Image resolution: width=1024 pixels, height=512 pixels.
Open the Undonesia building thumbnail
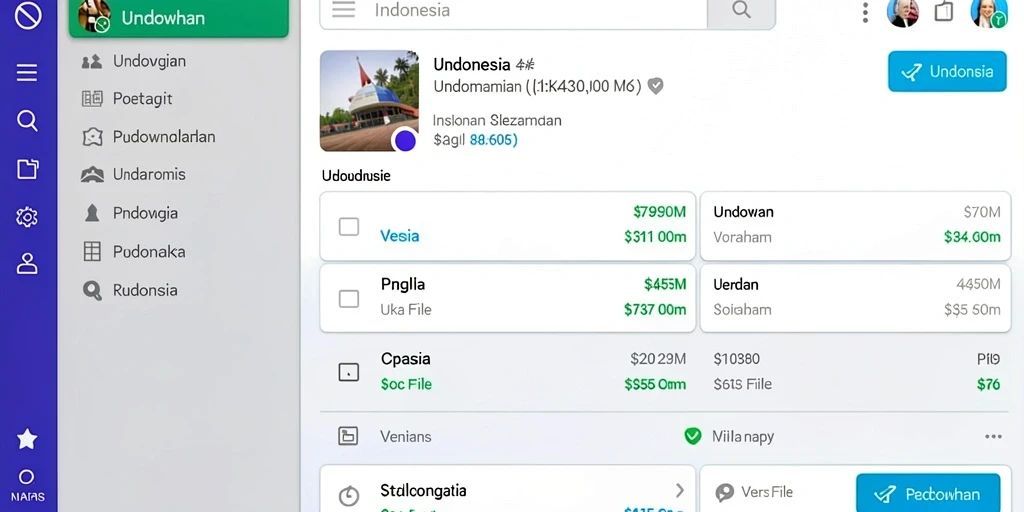click(369, 101)
